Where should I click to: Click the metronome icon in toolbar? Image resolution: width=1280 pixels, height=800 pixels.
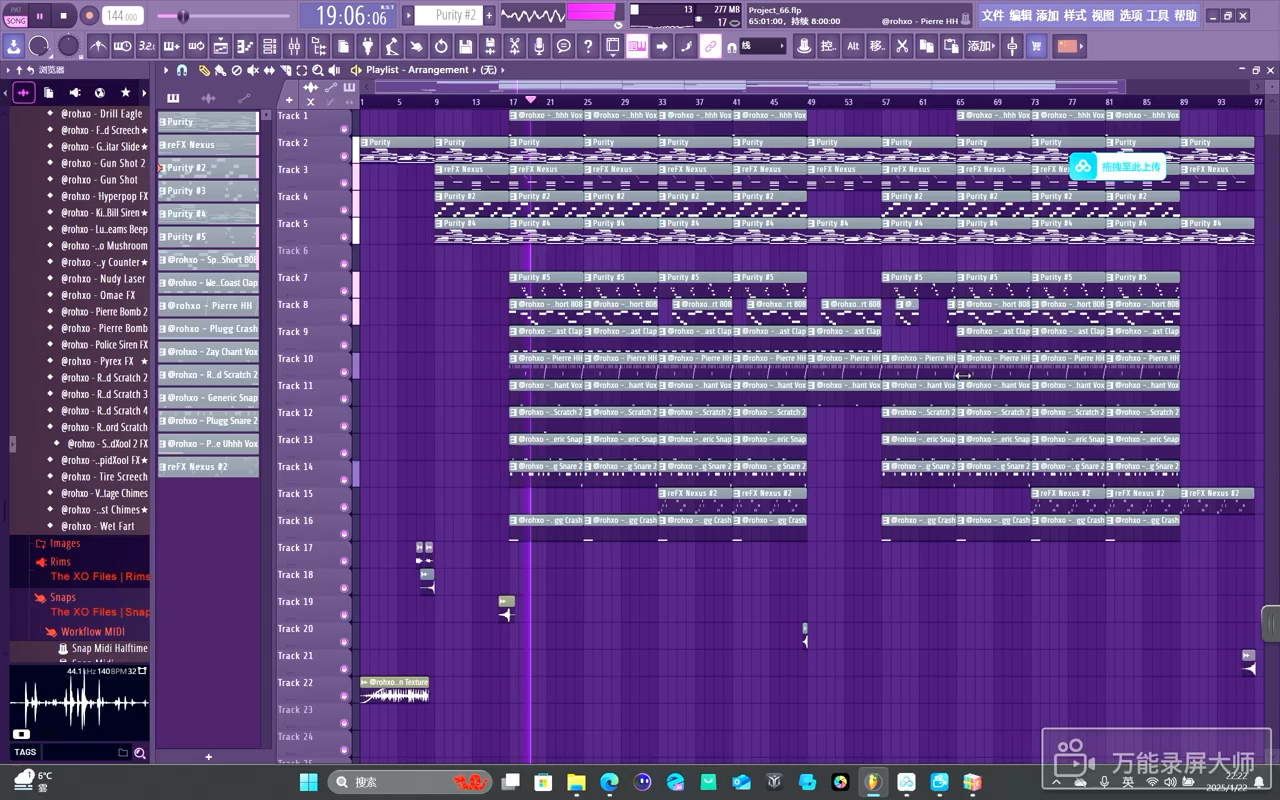pos(98,46)
